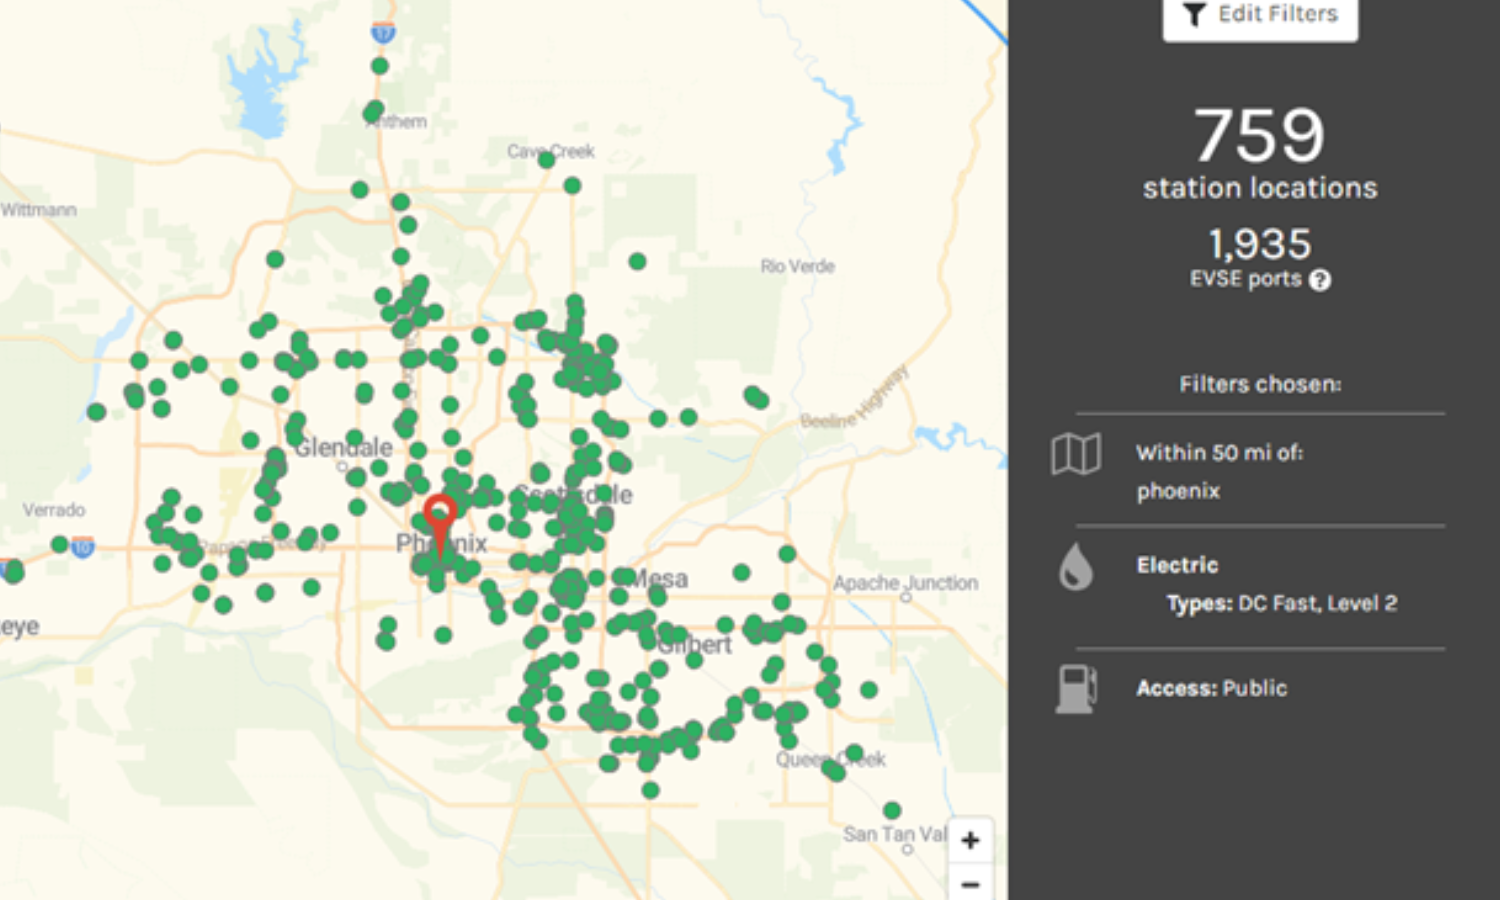Screen dimensions: 1500x900
Task: Click the red Phoenix location pin
Action: point(440,516)
